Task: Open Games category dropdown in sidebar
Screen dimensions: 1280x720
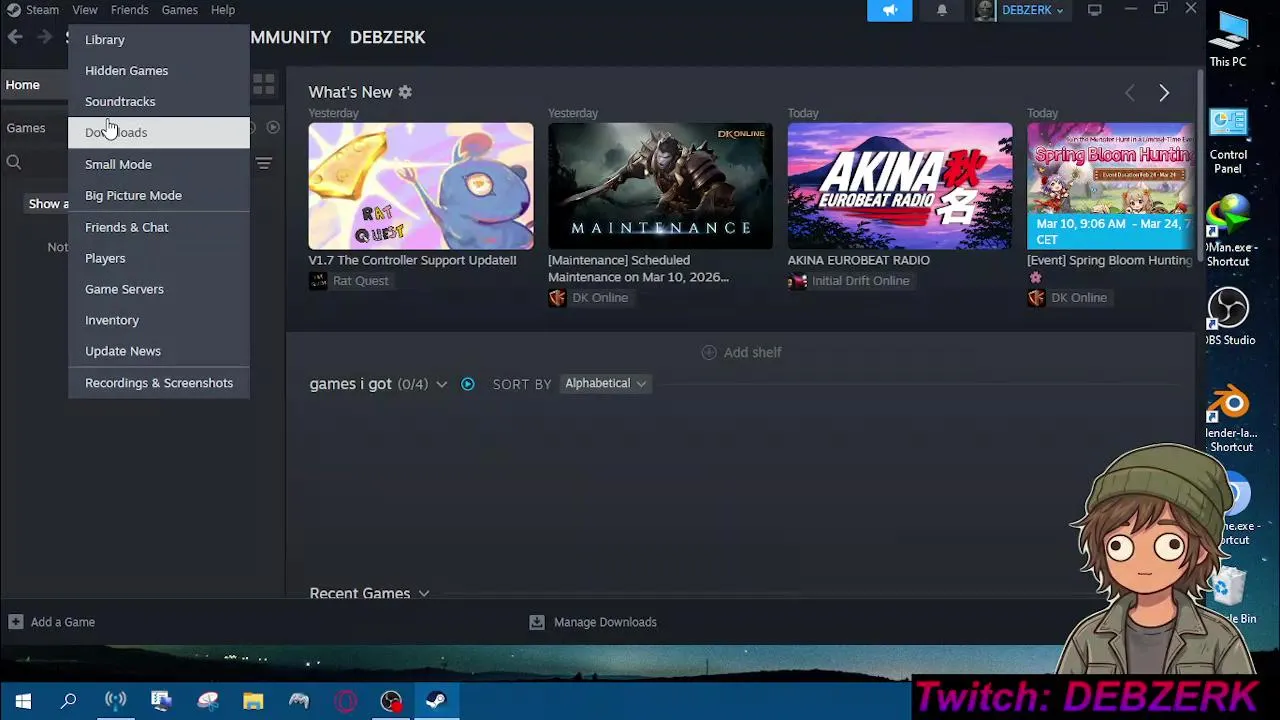Action: point(26,128)
